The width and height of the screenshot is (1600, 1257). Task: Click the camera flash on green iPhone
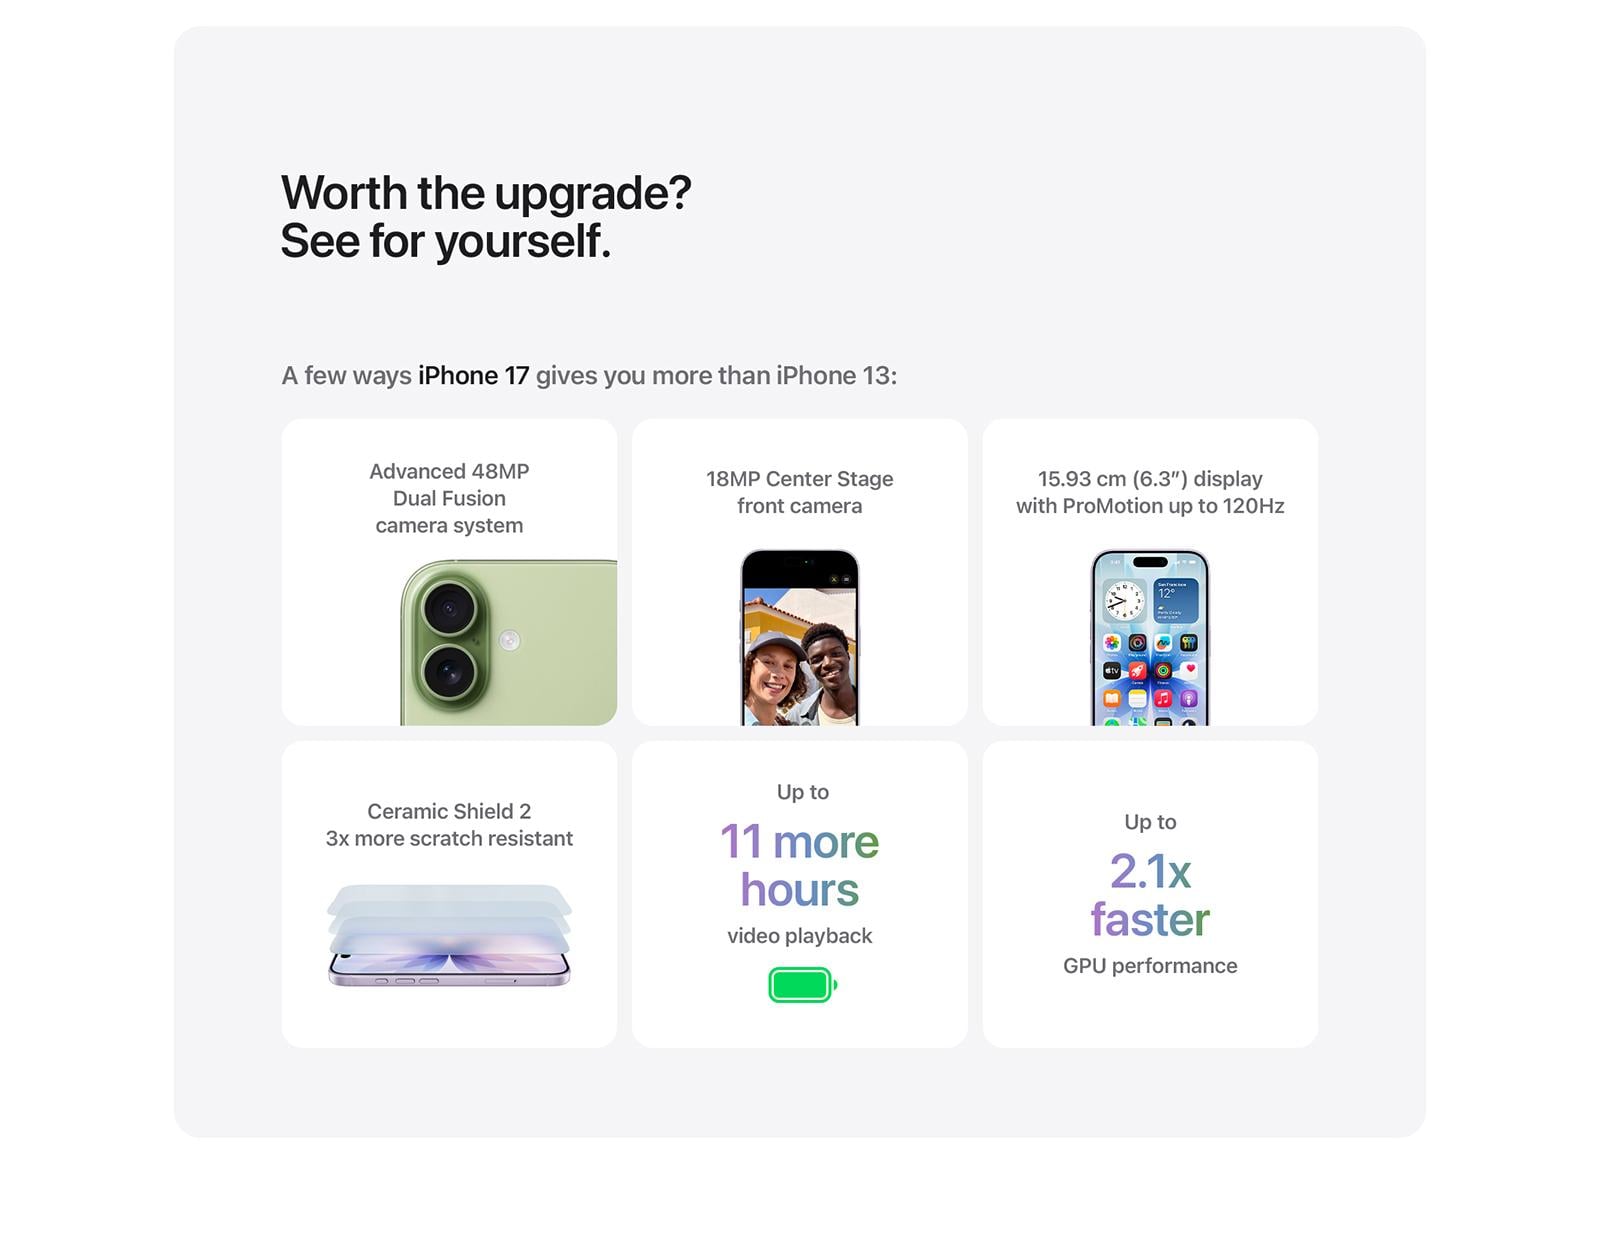click(510, 640)
